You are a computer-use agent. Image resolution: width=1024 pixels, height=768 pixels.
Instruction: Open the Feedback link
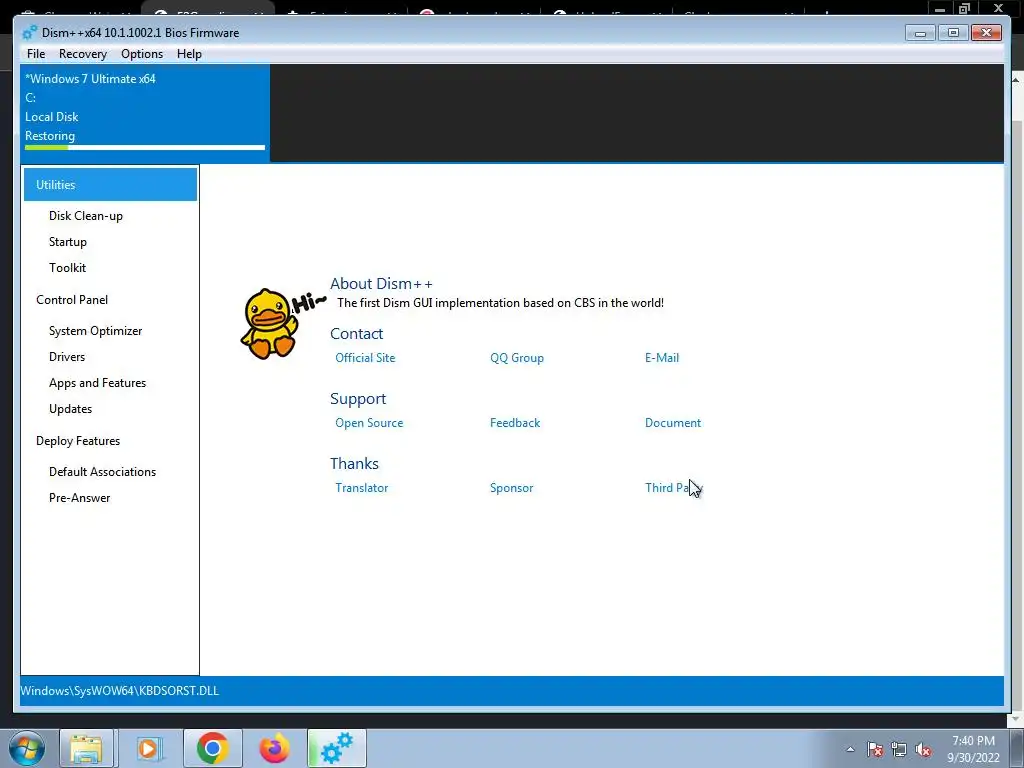[x=515, y=423]
